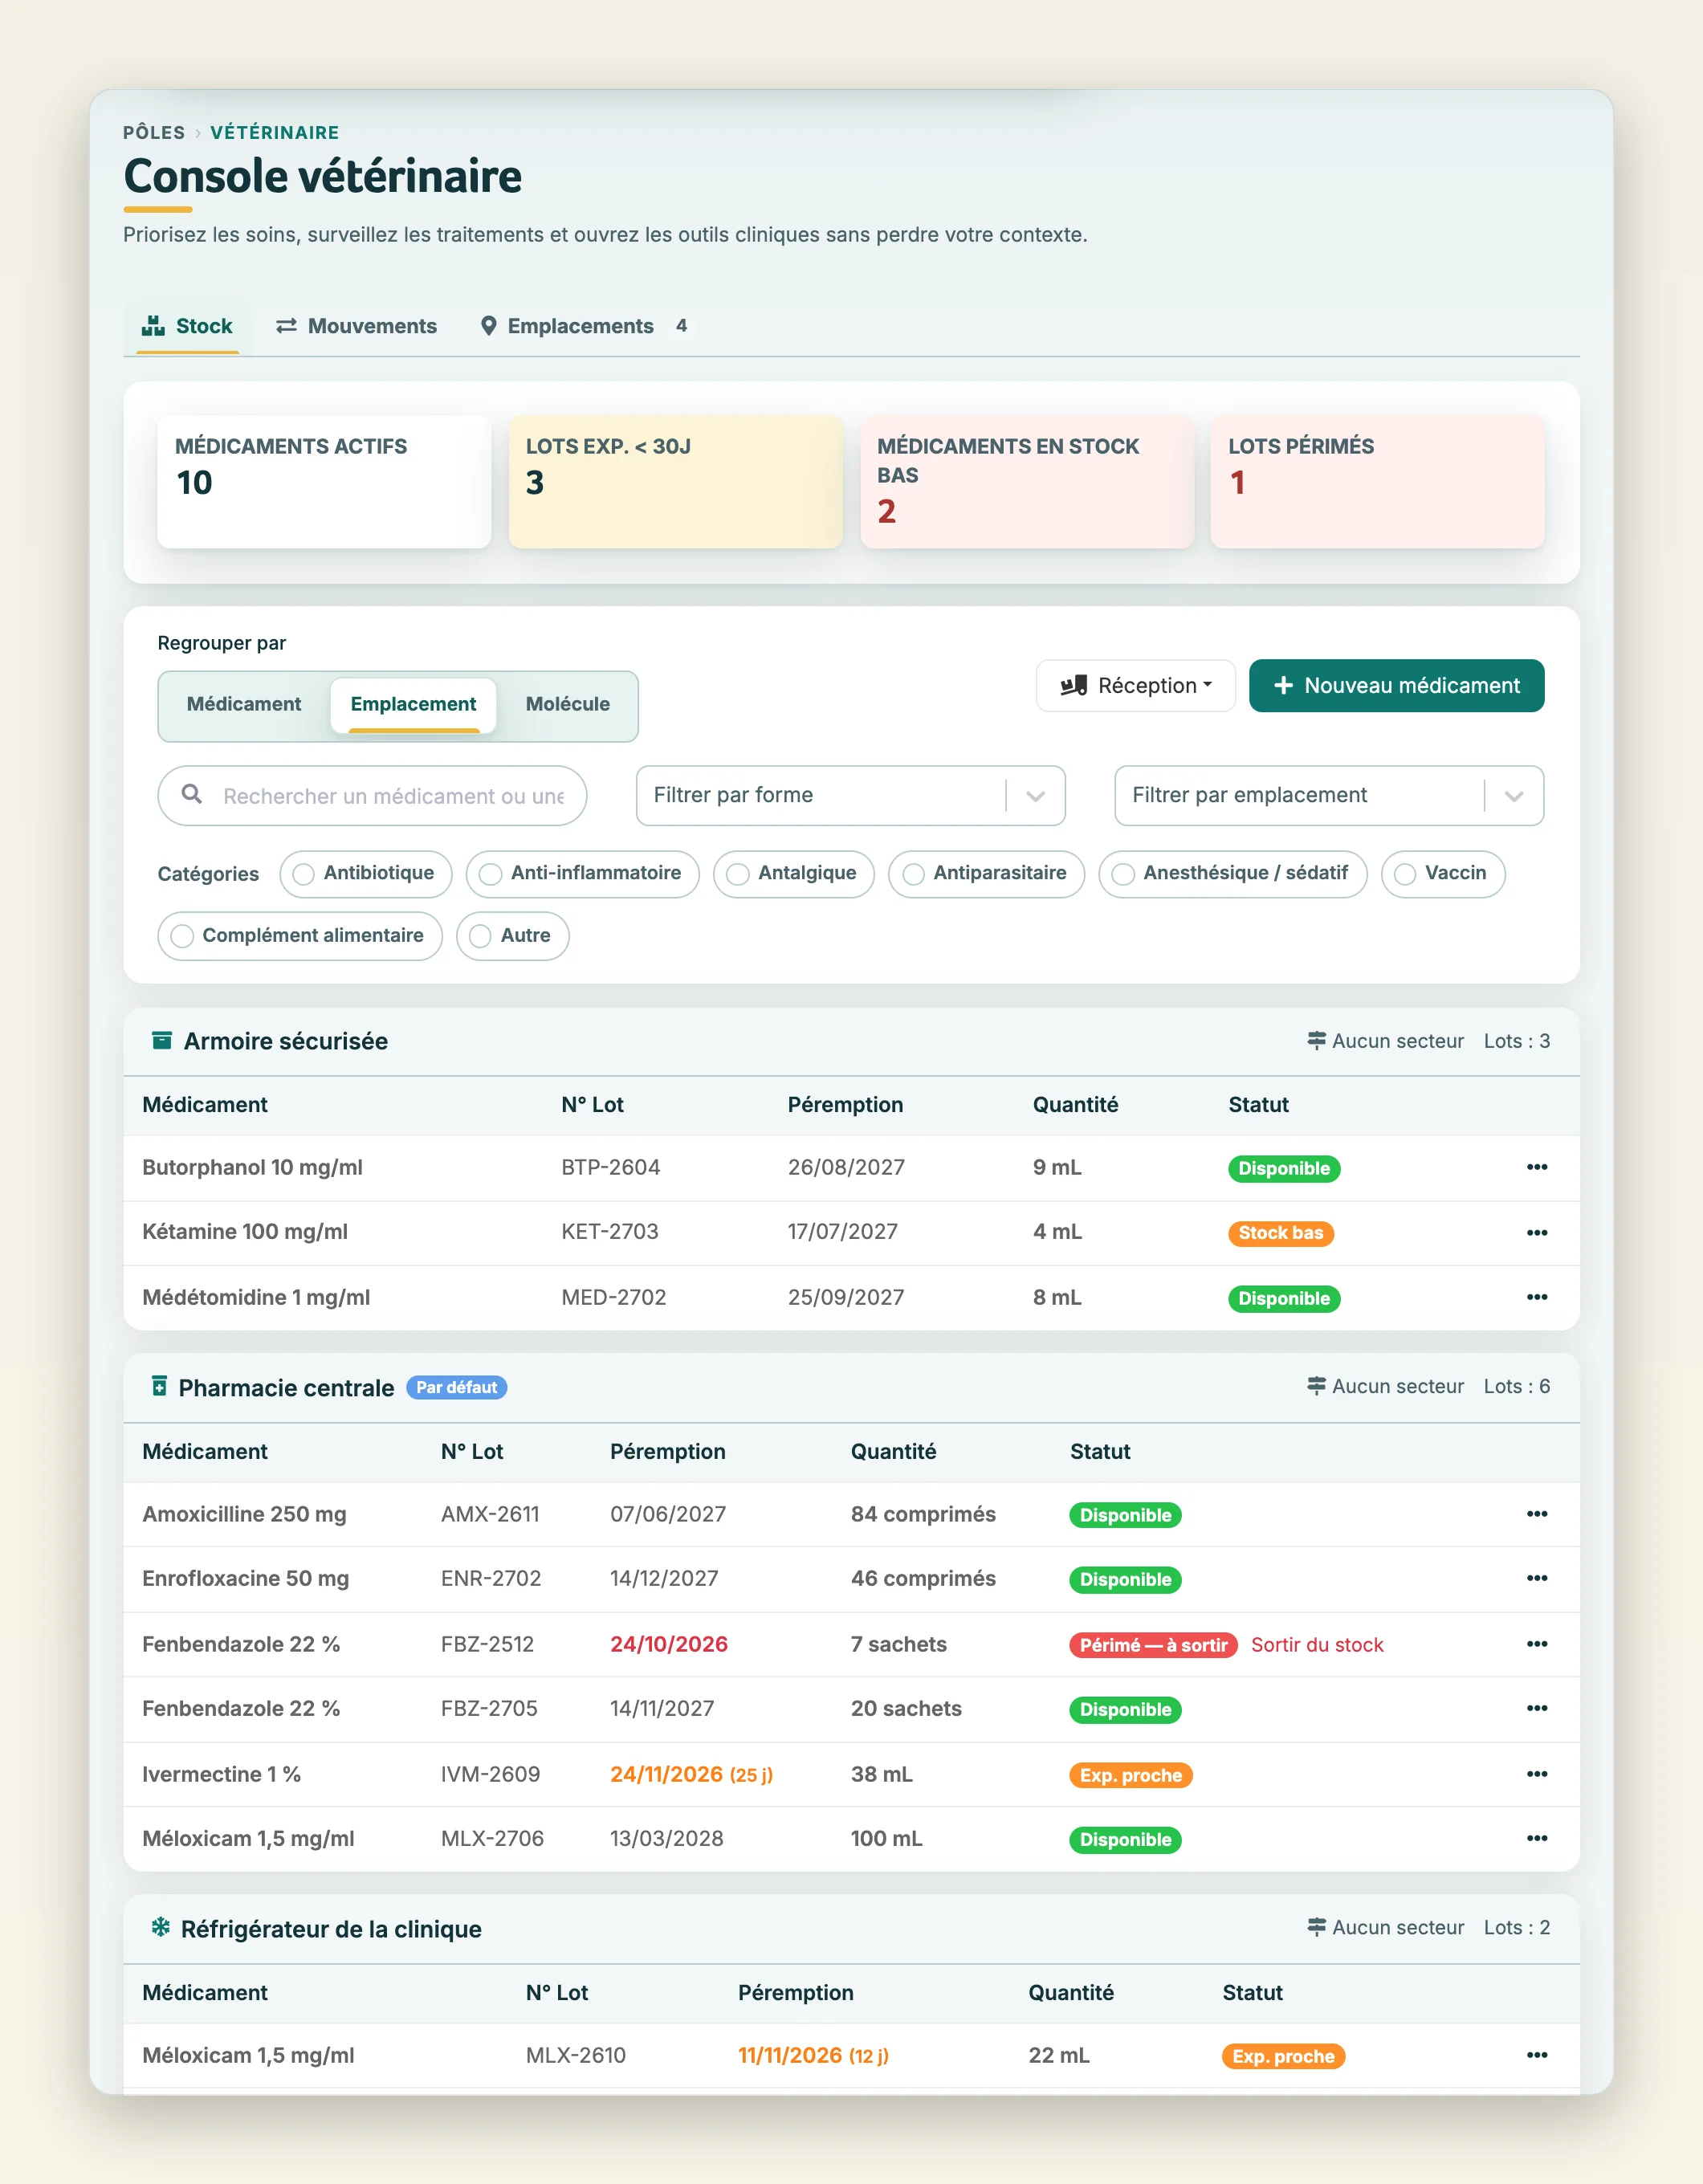
Task: Open actions menu for Butorphanol 10 mg/ml row
Action: pyautogui.click(x=1536, y=1167)
